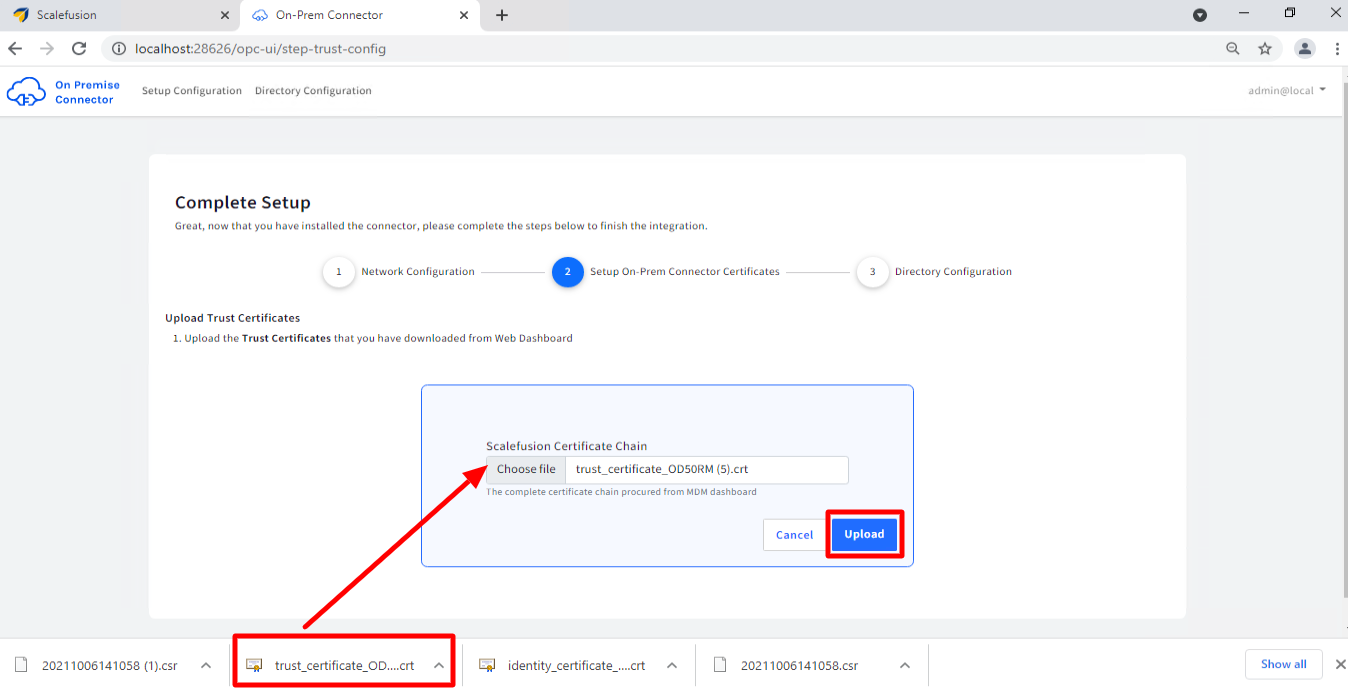Click step 3 circle Directory Configuration
Screen dimensions: 1348x690
pyautogui.click(x=872, y=272)
